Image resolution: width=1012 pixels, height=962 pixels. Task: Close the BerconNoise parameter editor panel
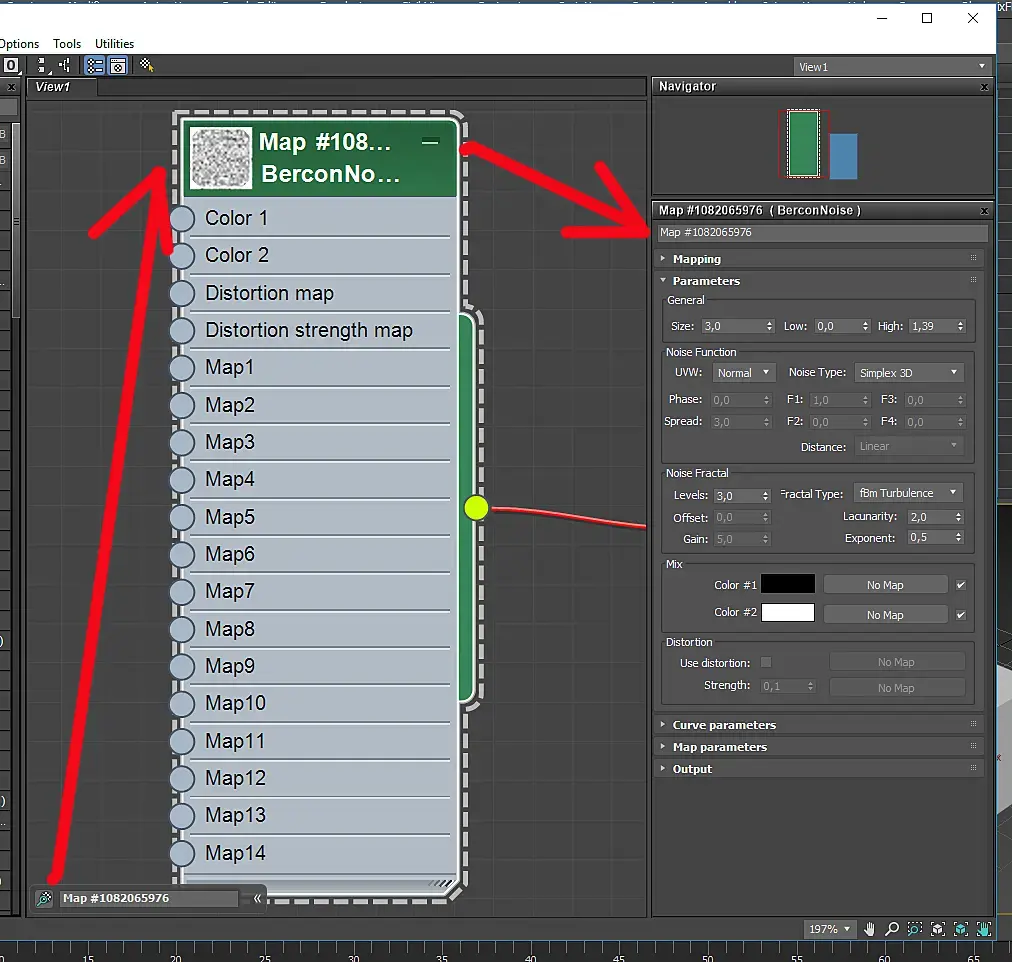pyautogui.click(x=984, y=211)
